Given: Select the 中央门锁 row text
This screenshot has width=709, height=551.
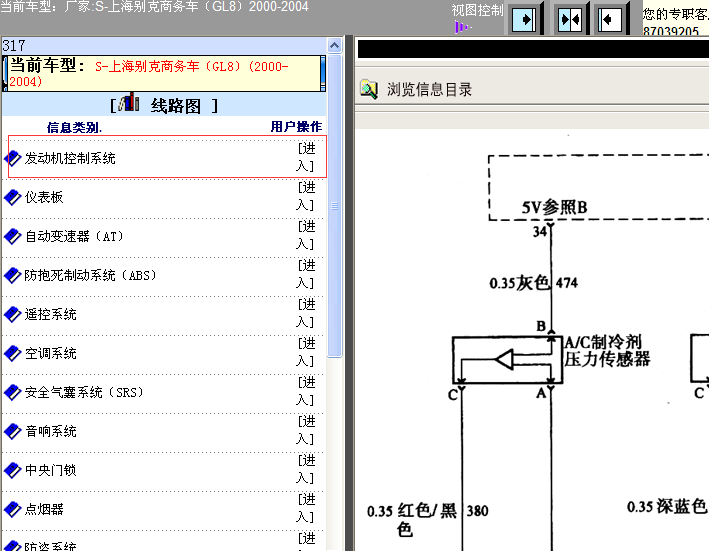Looking at the screenshot, I should (51, 470).
